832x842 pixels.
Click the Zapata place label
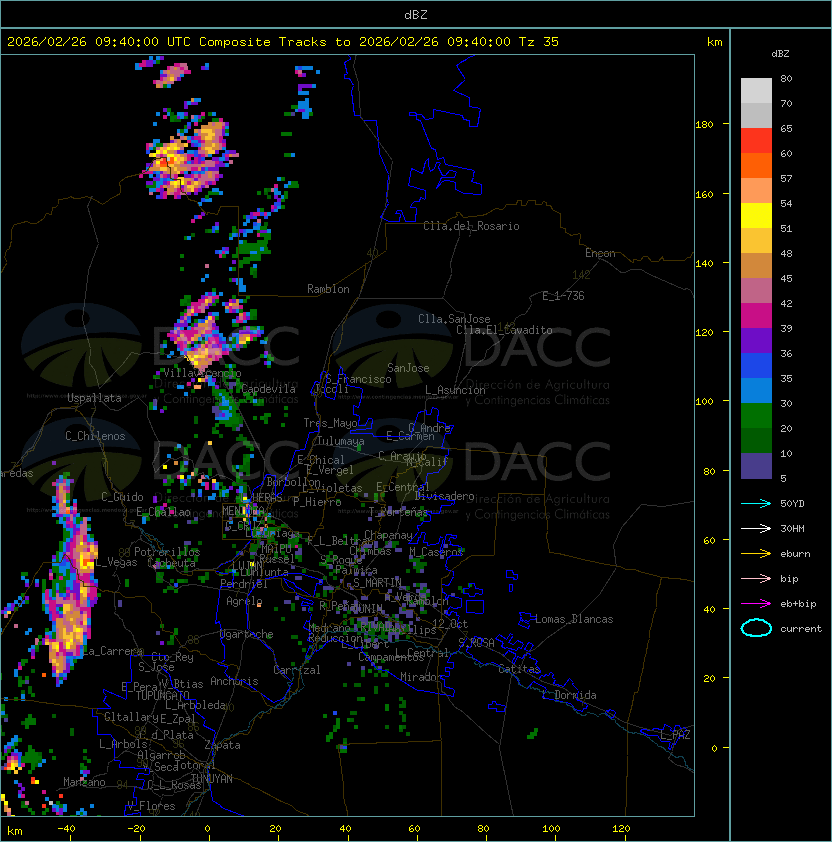click(x=222, y=745)
